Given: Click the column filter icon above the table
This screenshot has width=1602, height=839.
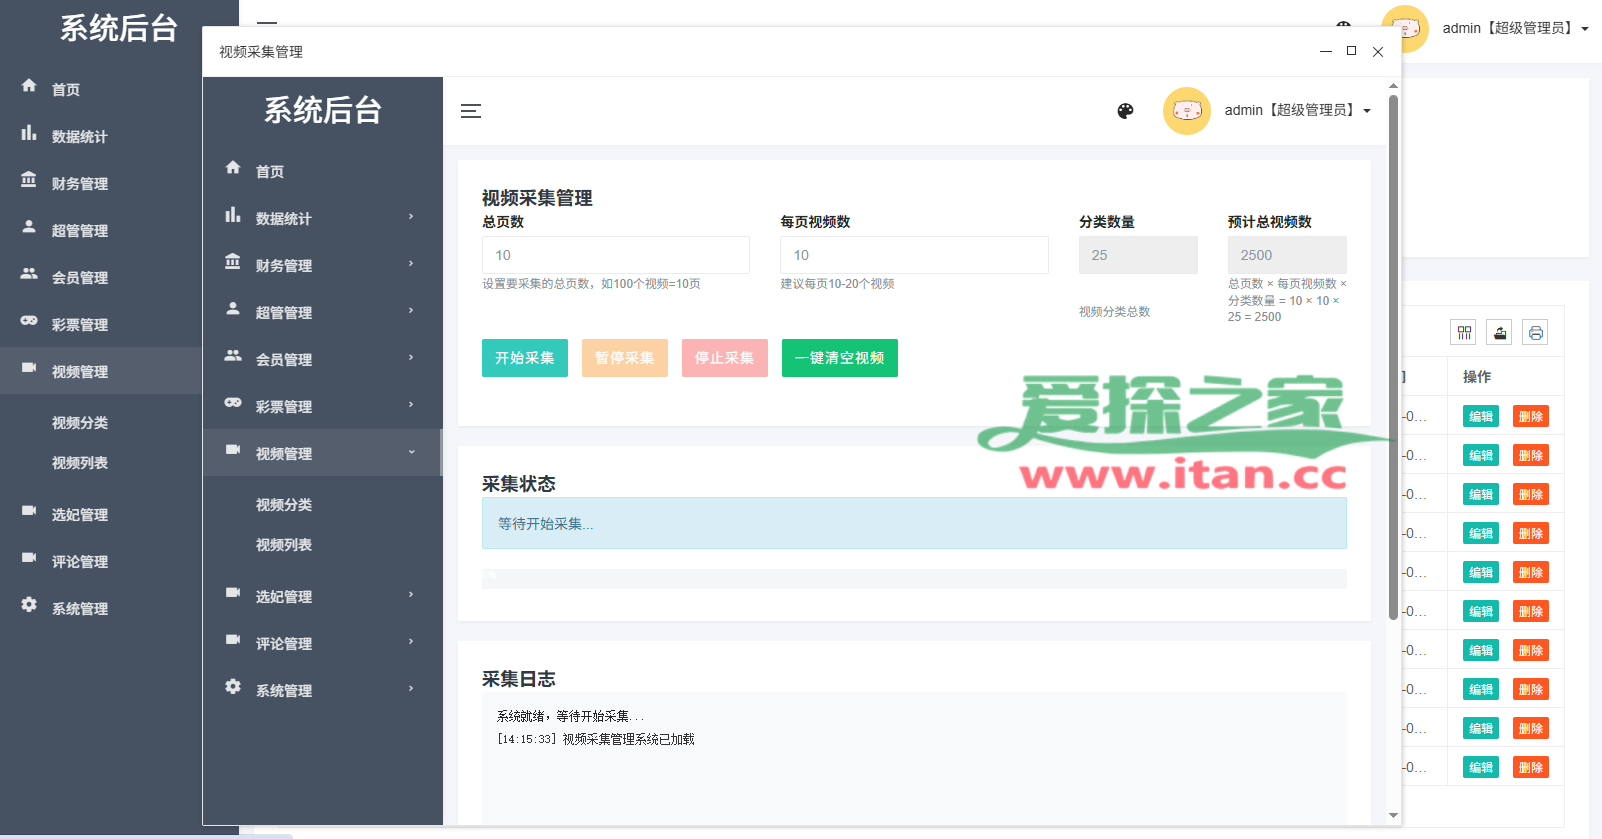Looking at the screenshot, I should tap(1464, 333).
